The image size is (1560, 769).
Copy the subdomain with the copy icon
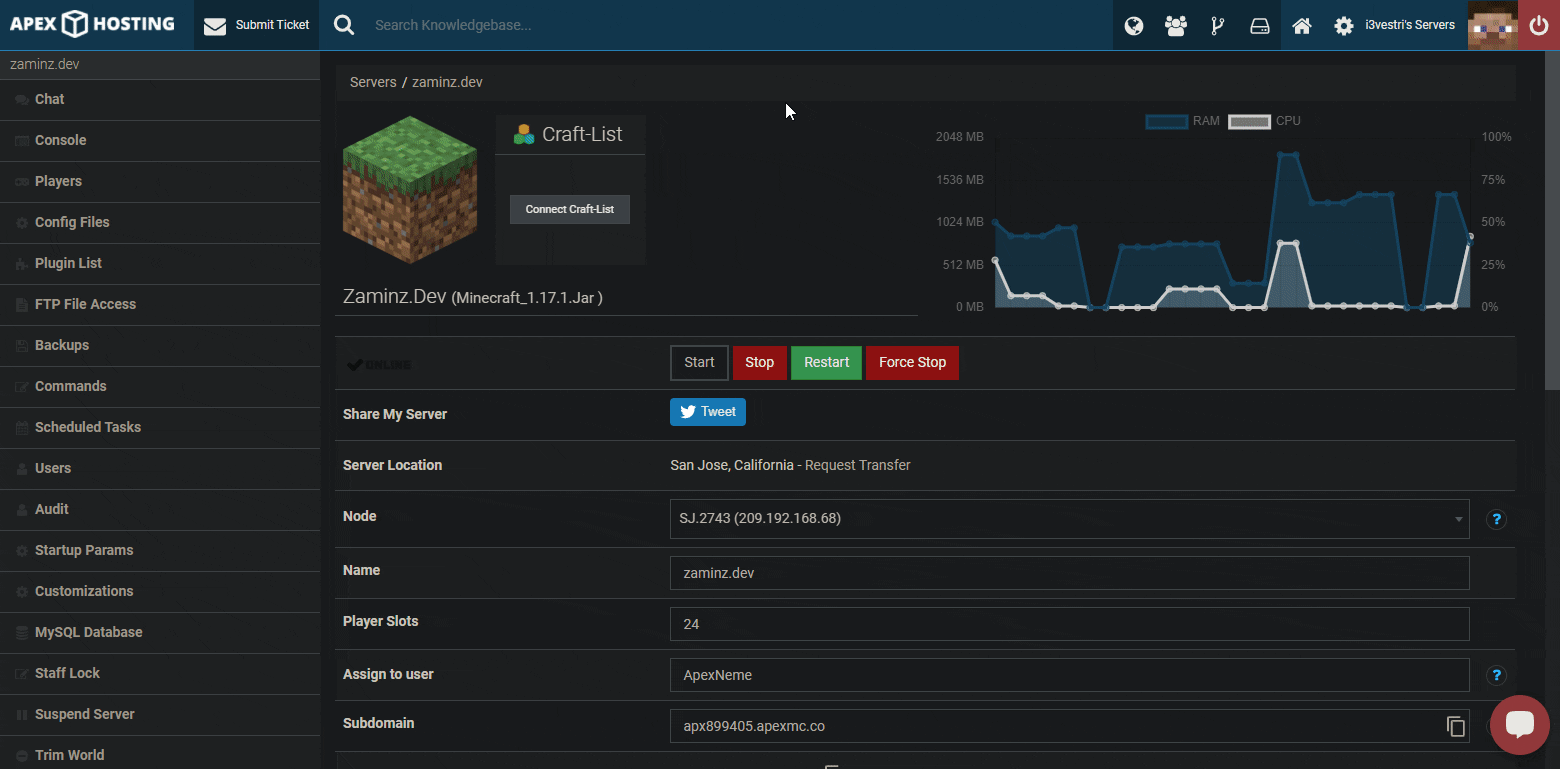click(x=1456, y=727)
